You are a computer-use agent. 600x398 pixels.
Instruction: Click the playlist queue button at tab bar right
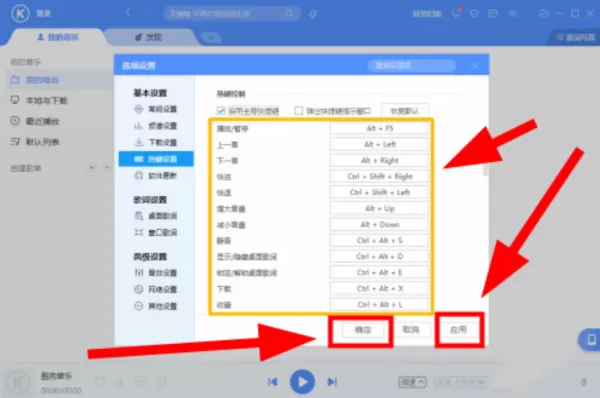pos(575,37)
